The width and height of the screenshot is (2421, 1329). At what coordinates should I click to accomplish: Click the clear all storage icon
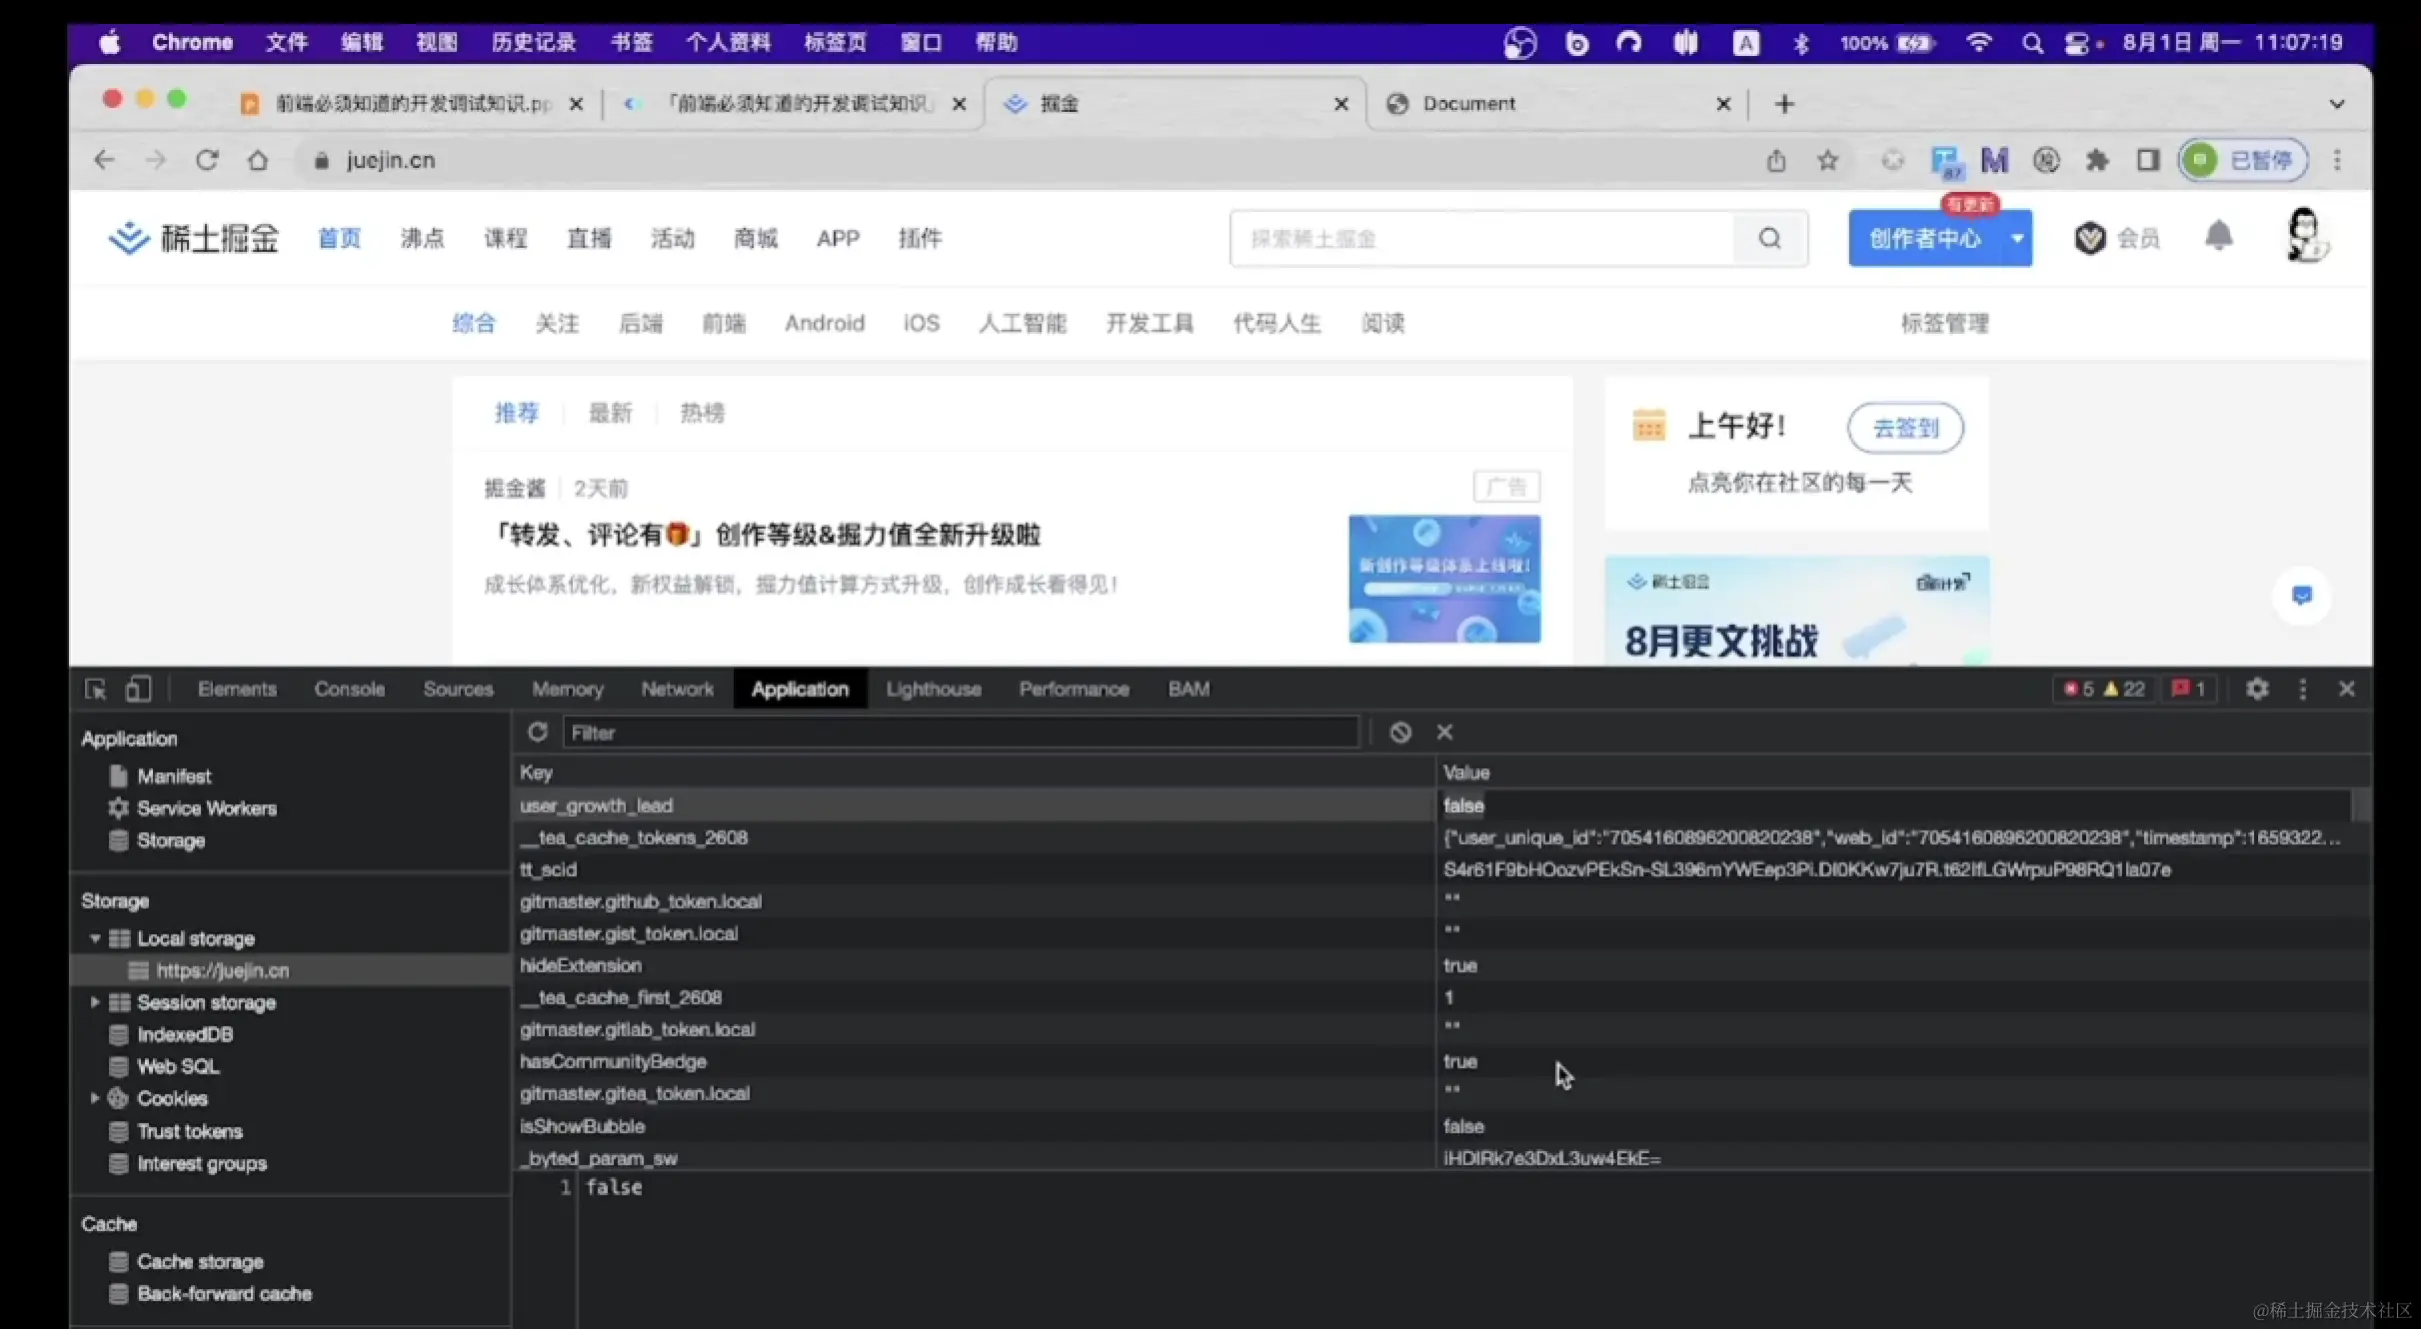pos(1400,732)
